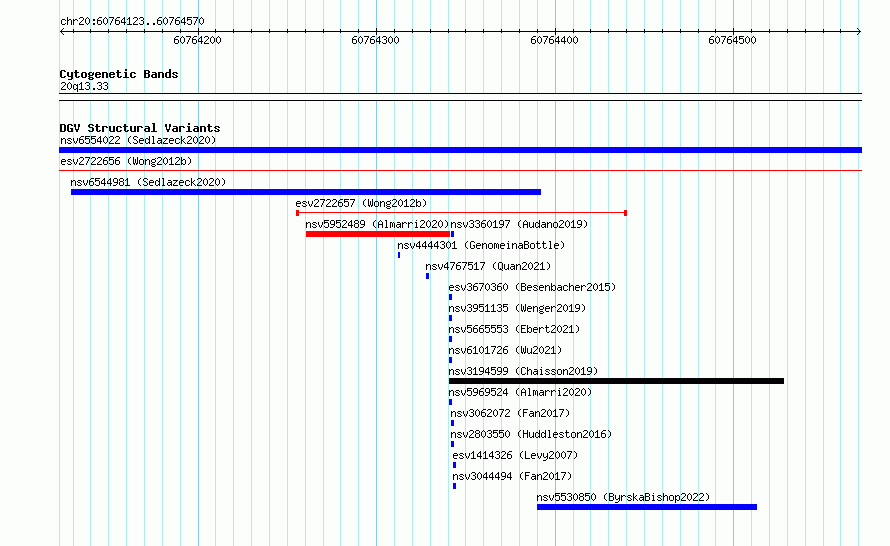Select the red bracketed line of esv2722657
The width and height of the screenshot is (890, 546).
(461, 213)
